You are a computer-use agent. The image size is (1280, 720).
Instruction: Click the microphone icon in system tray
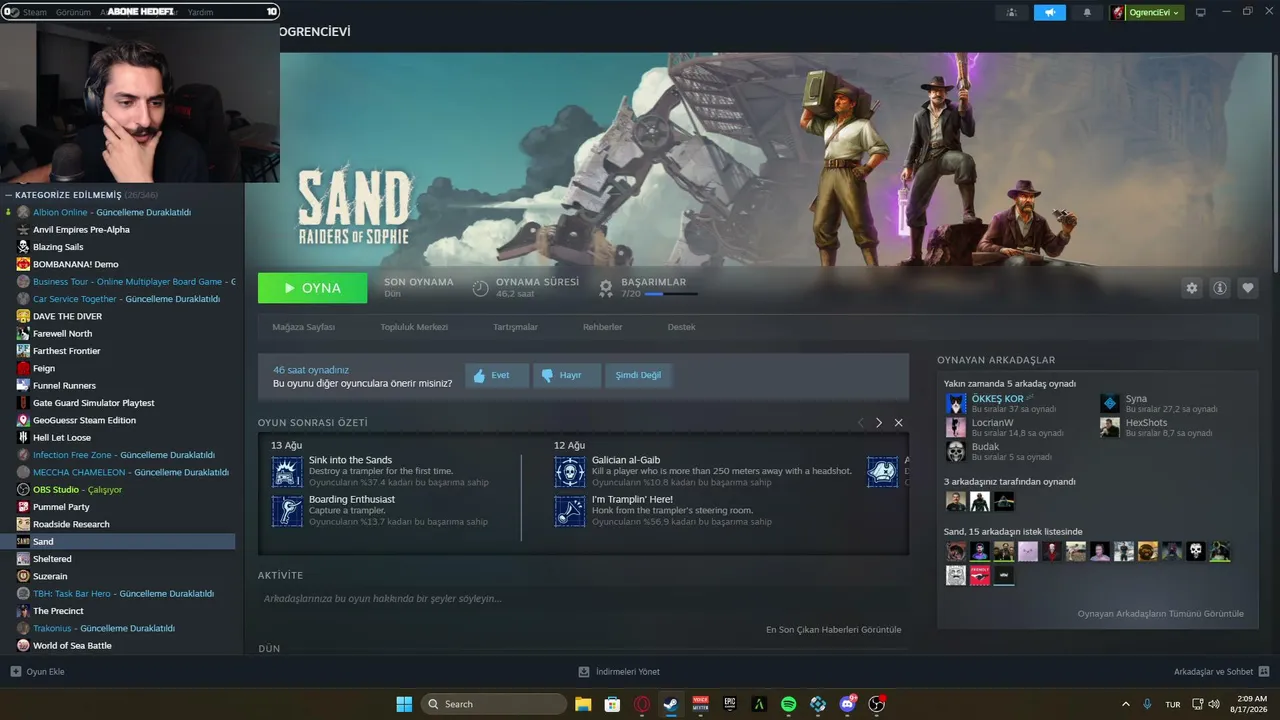click(1147, 704)
